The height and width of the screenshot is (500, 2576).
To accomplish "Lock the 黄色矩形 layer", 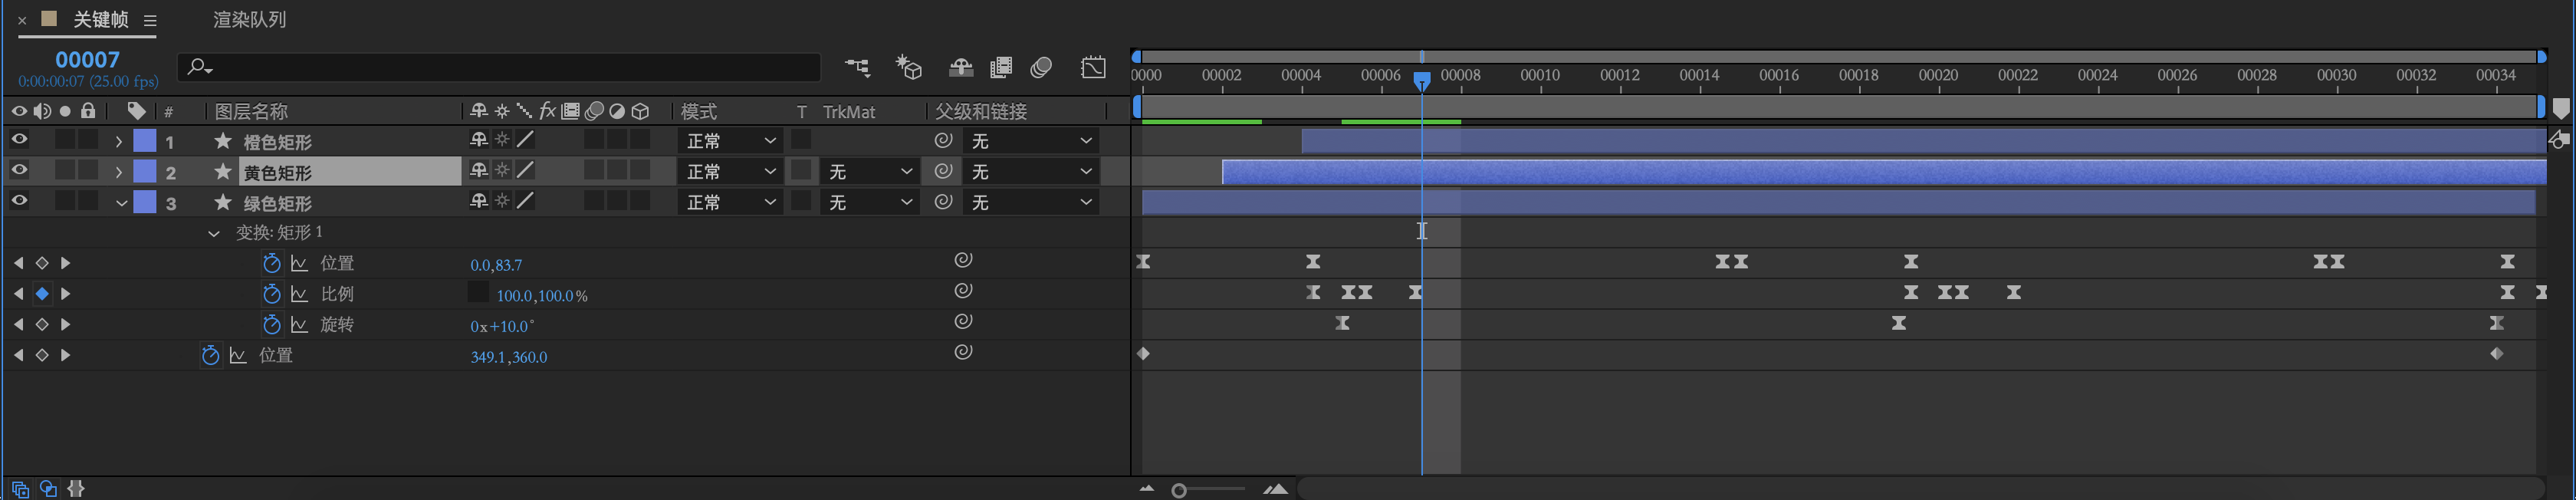I will point(88,171).
